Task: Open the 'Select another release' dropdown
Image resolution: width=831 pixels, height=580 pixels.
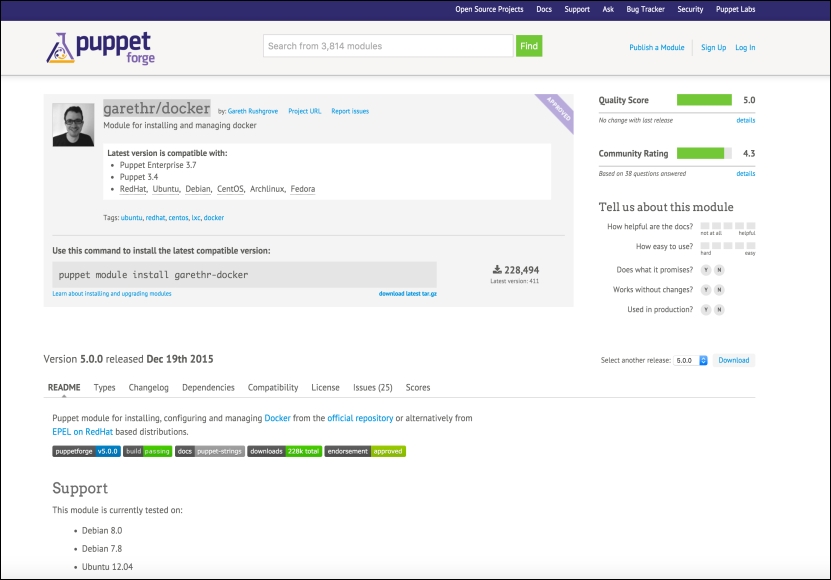Action: [x=690, y=360]
